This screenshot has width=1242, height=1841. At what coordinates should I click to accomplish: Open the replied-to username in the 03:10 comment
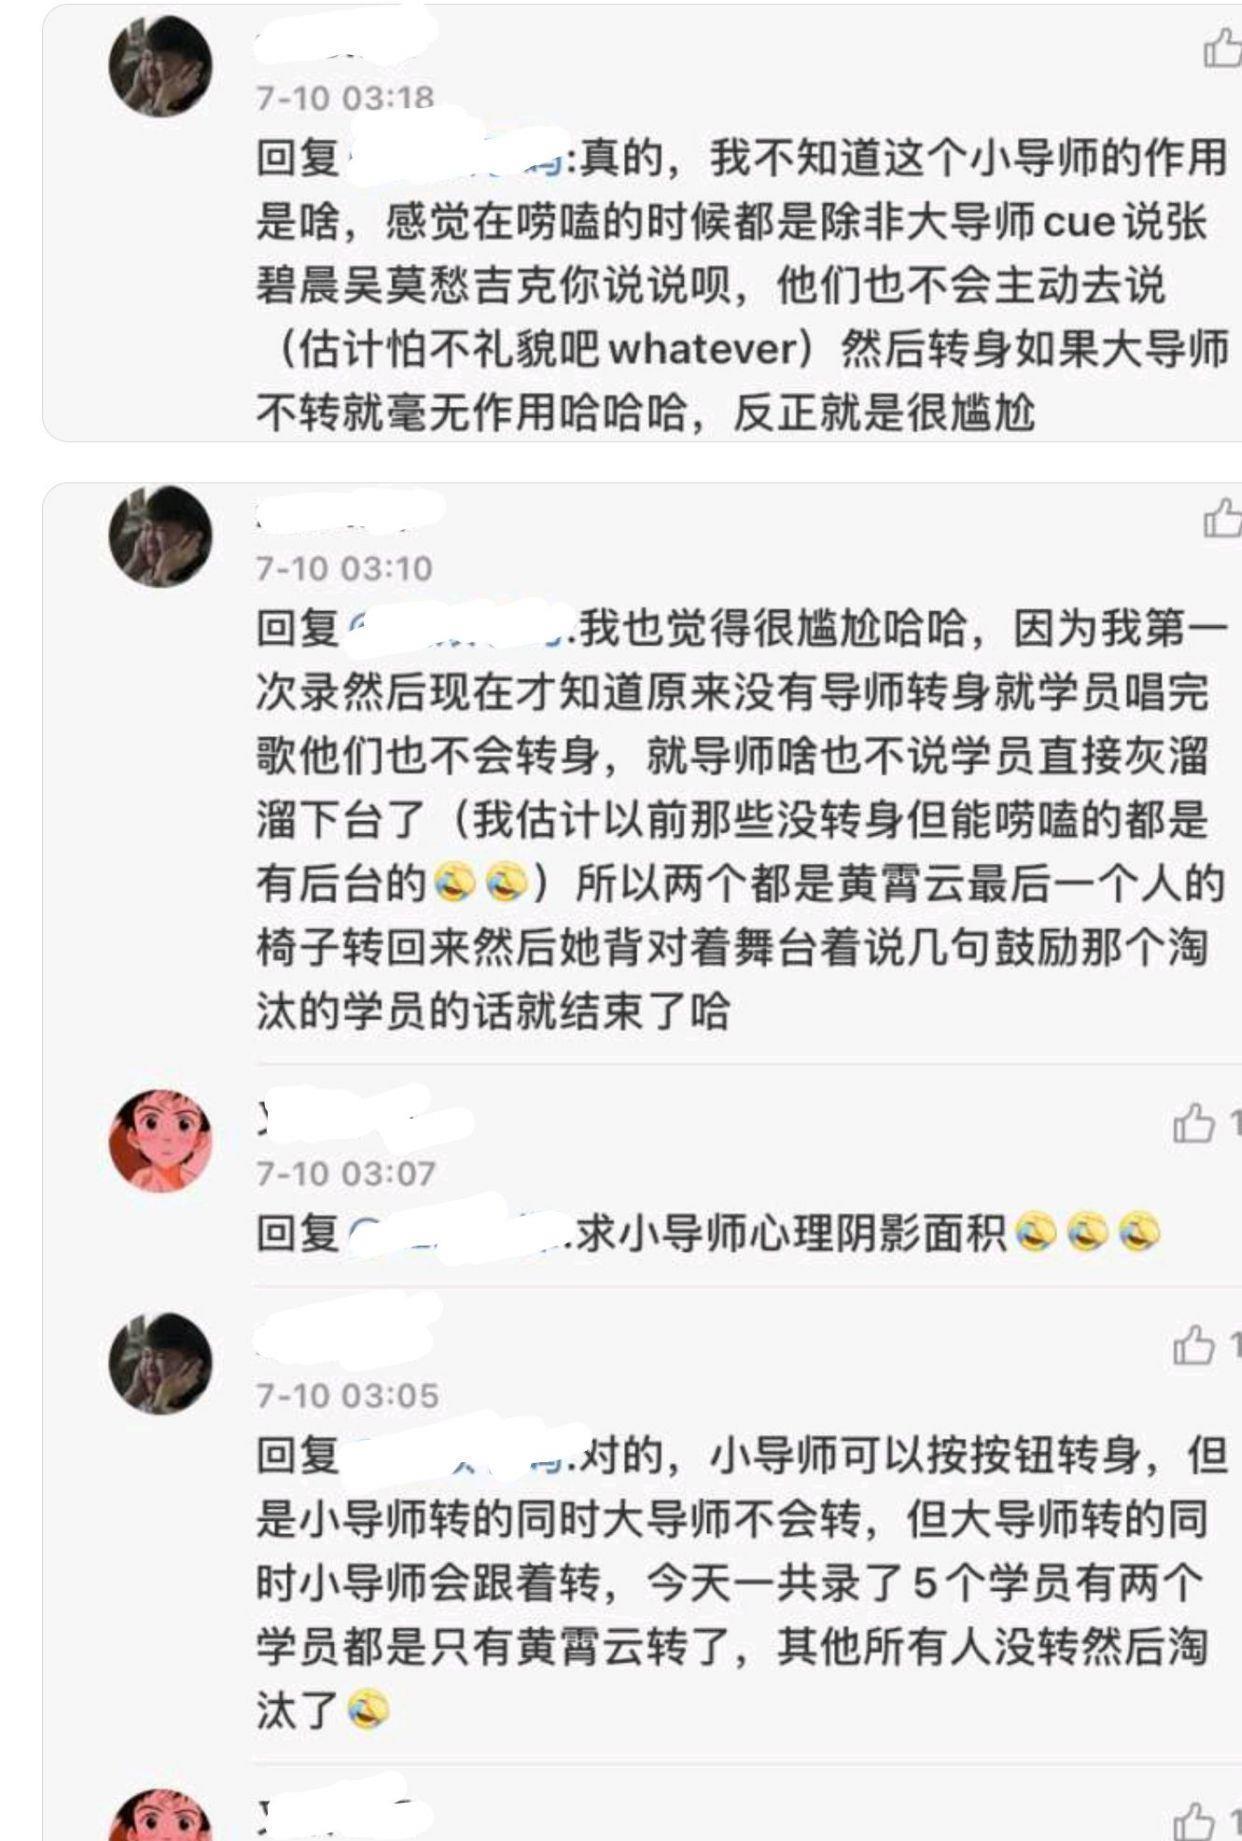click(x=462, y=628)
